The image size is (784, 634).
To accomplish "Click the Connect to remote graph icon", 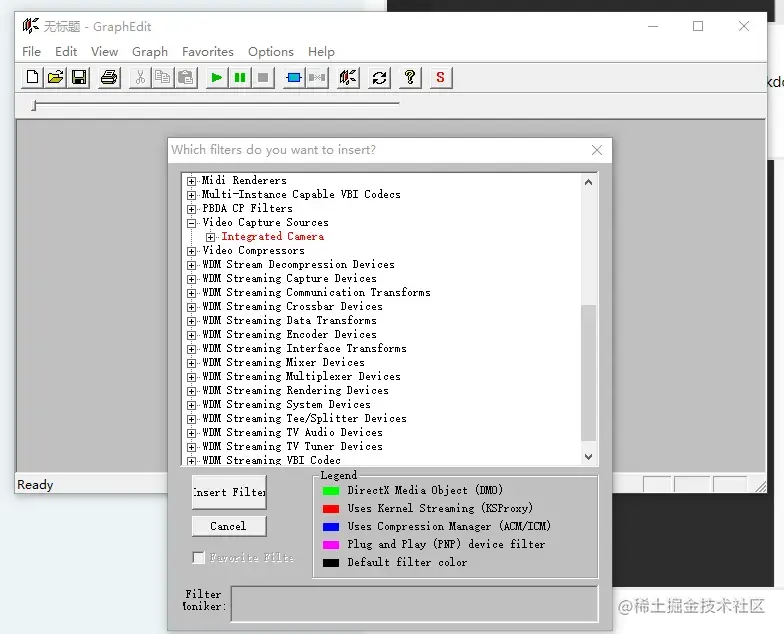I will [x=348, y=78].
